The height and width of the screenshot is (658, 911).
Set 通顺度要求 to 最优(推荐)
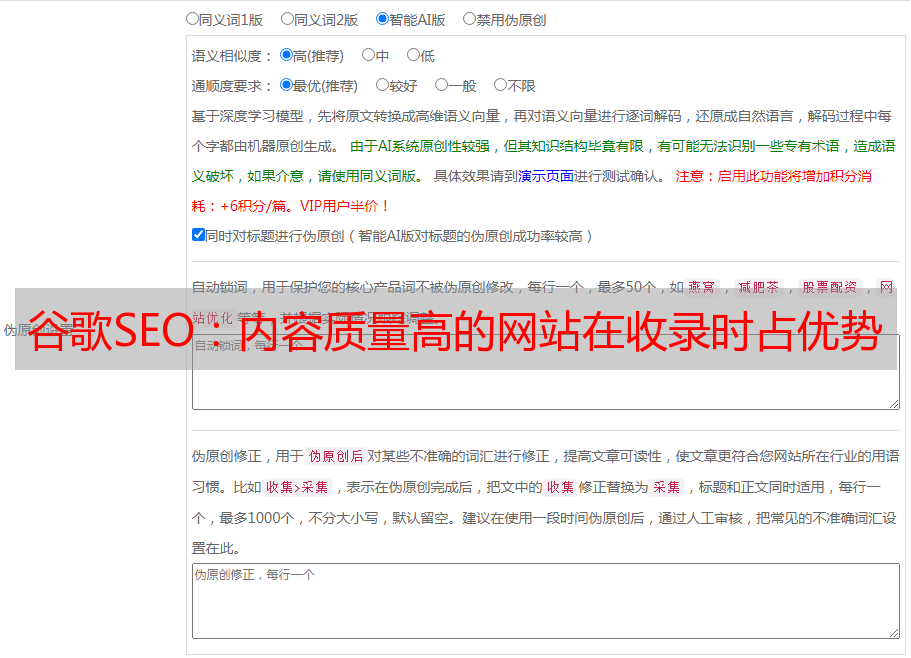click(x=286, y=85)
